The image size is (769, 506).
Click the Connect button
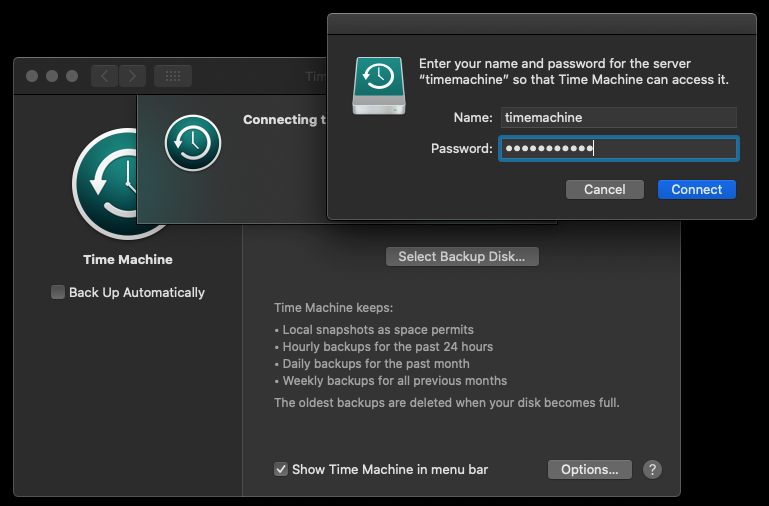(696, 189)
